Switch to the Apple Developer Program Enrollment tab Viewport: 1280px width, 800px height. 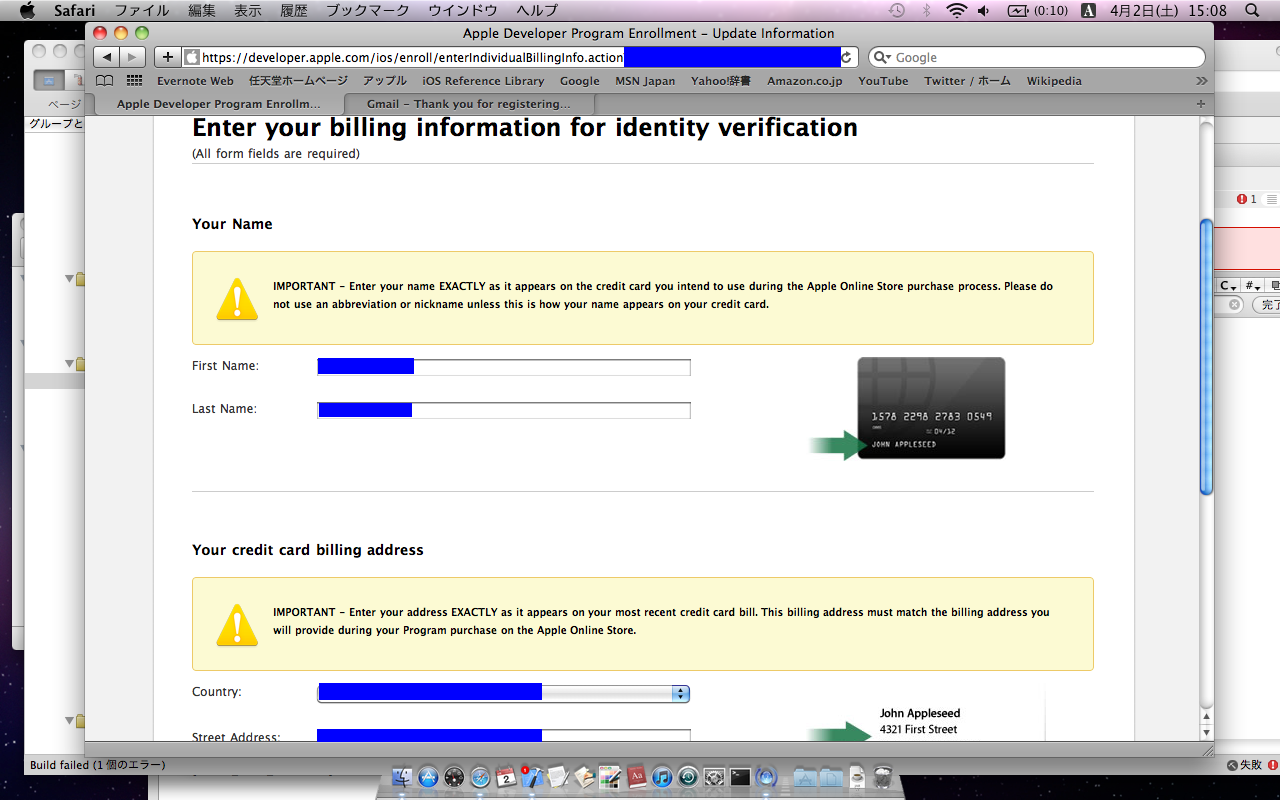pyautogui.click(x=219, y=104)
